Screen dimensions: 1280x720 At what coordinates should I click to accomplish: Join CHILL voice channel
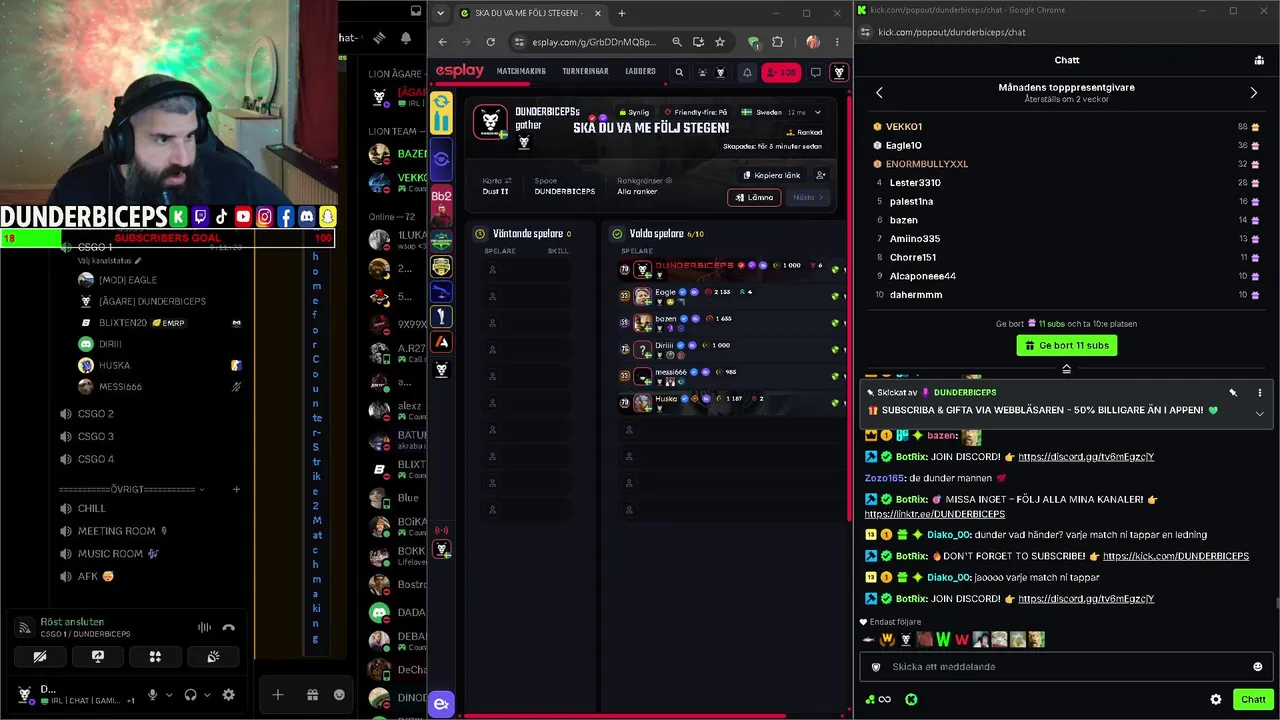coord(91,508)
